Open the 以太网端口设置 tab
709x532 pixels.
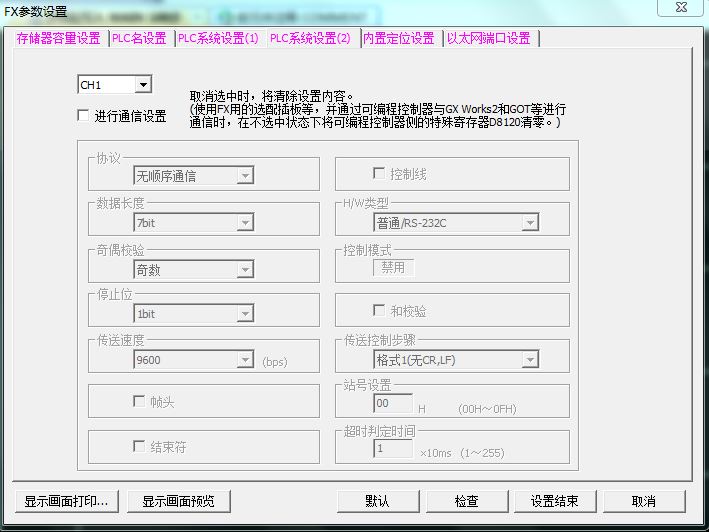(x=488, y=38)
